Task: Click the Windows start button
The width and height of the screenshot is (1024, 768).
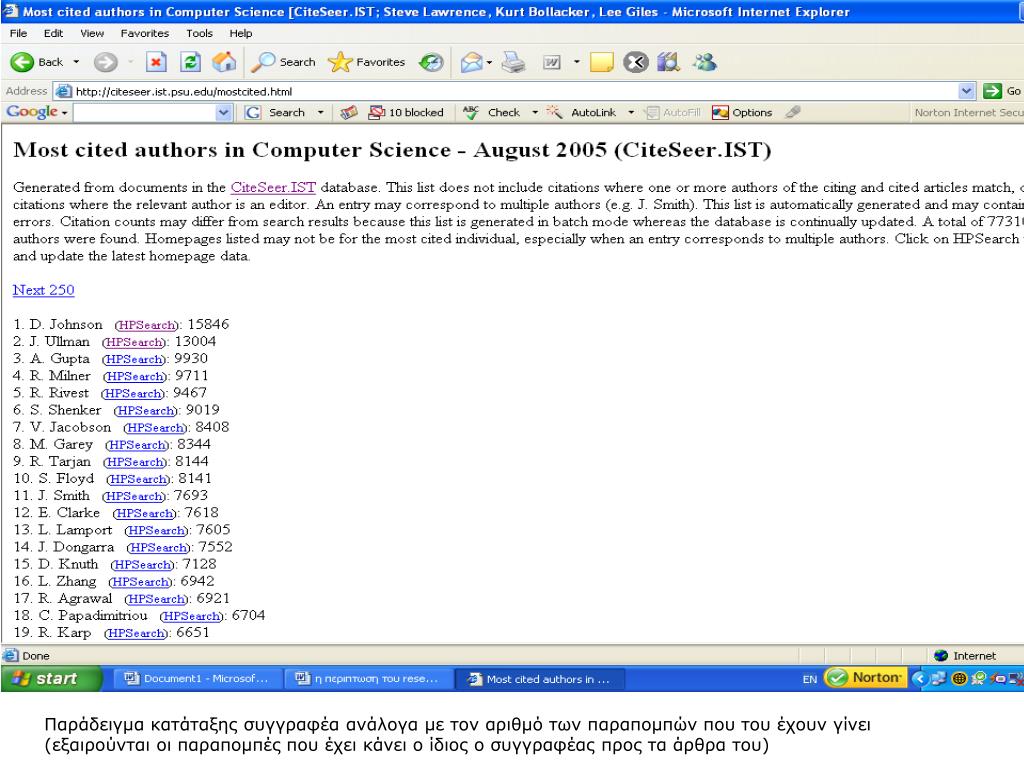Action: (x=52, y=679)
